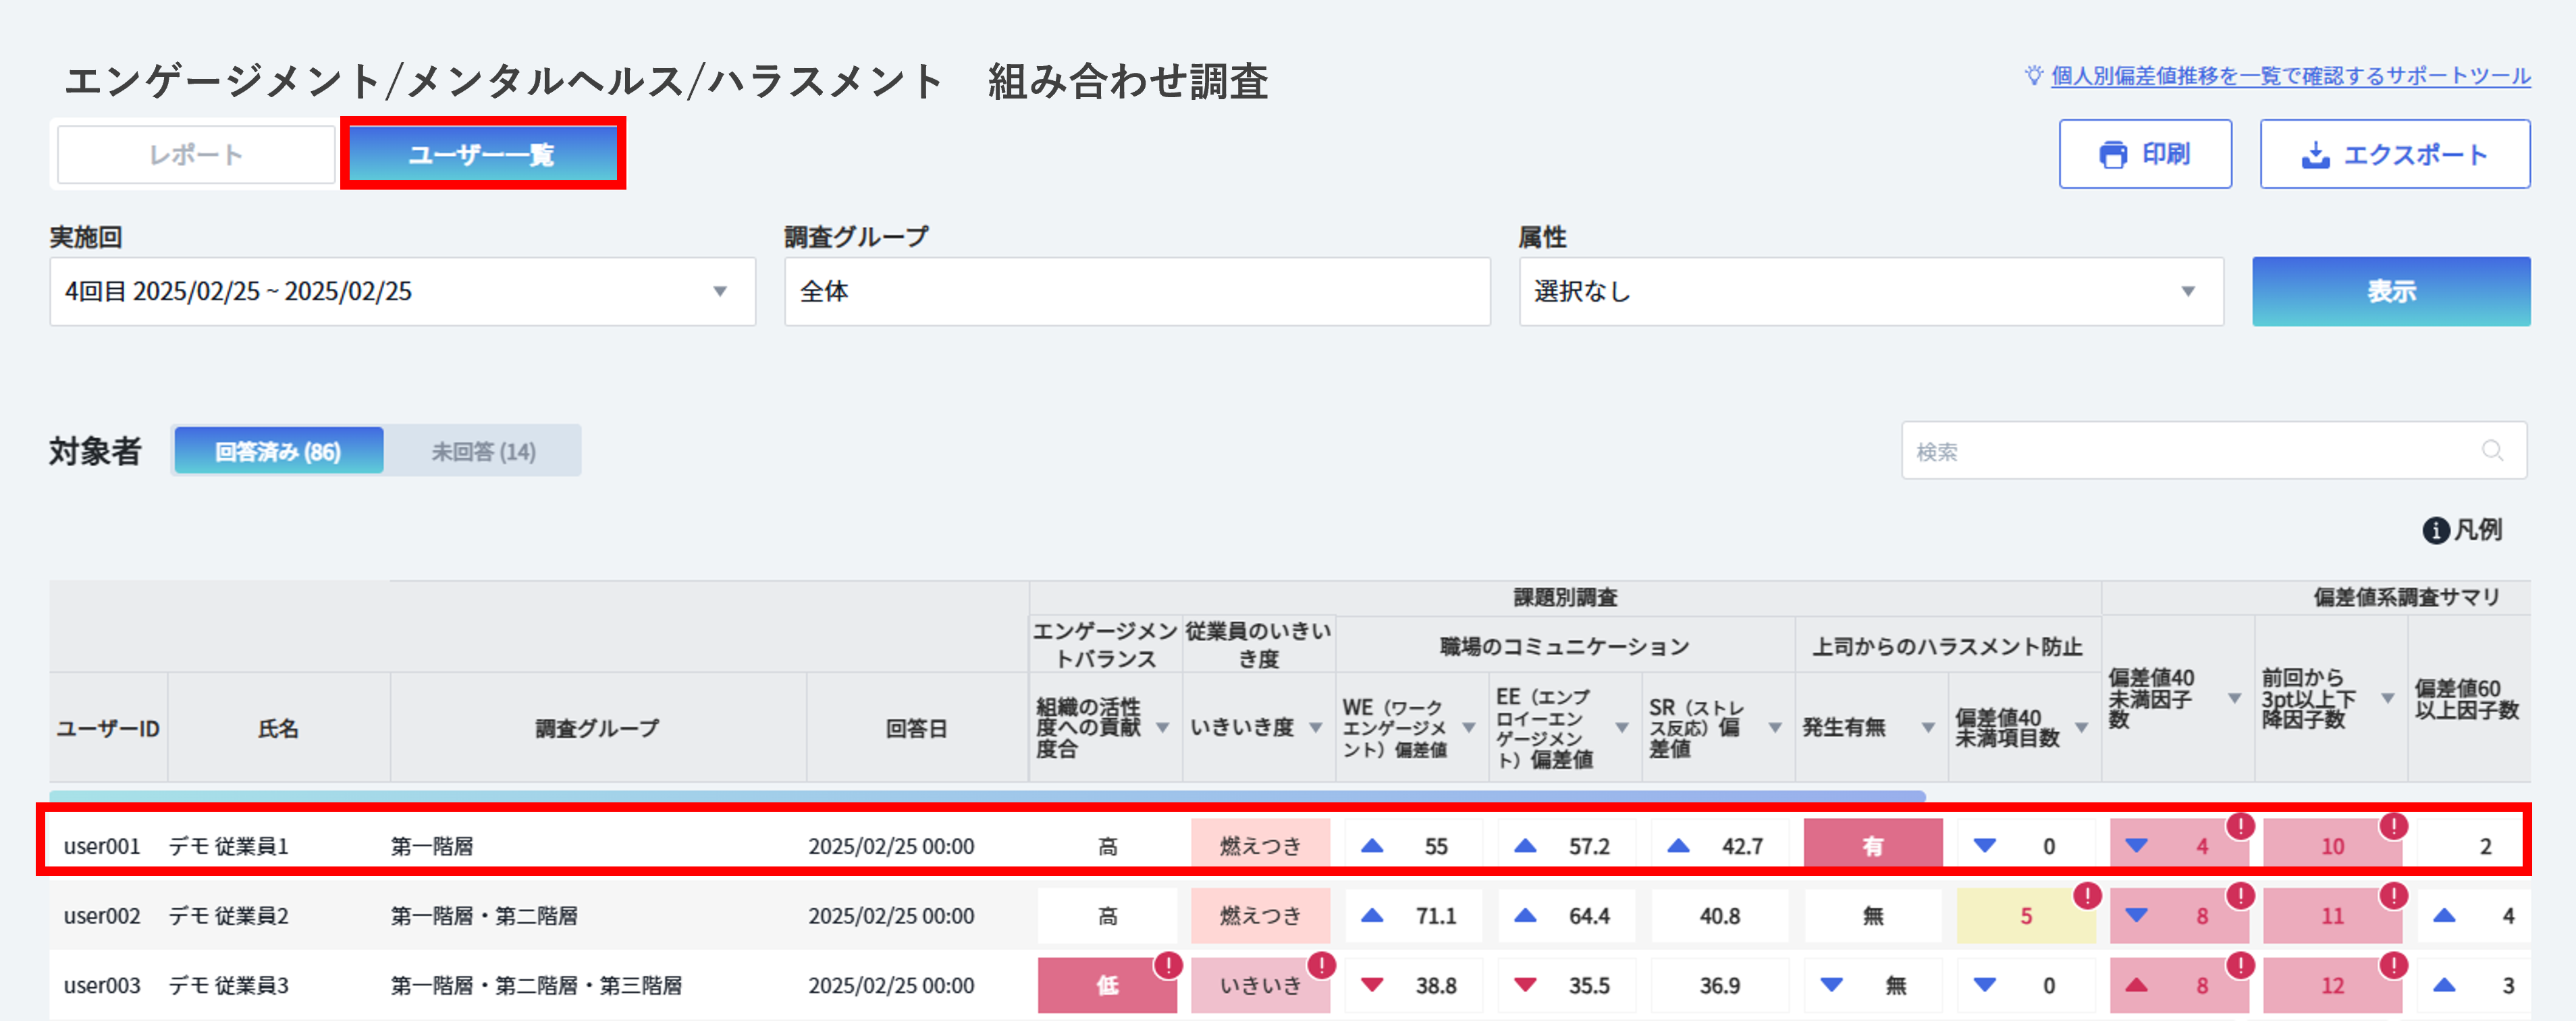The image size is (2576, 1021).
Task: Open filter arrow on 偏差値40未満因子数 column
Action: (2234, 698)
